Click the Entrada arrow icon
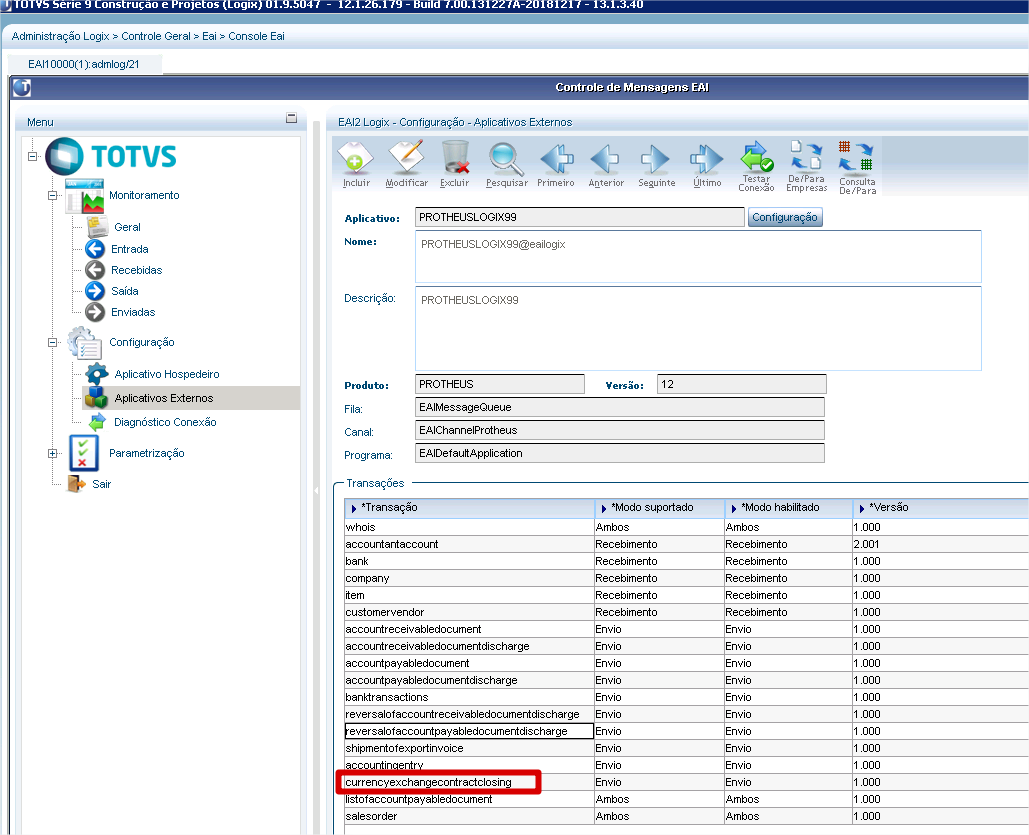 pos(95,249)
